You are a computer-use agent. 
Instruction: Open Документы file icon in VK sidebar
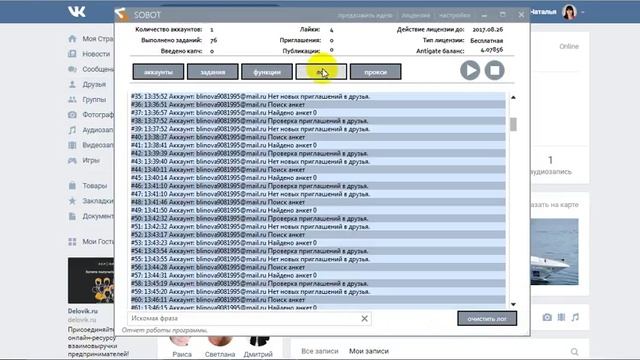tap(72, 216)
